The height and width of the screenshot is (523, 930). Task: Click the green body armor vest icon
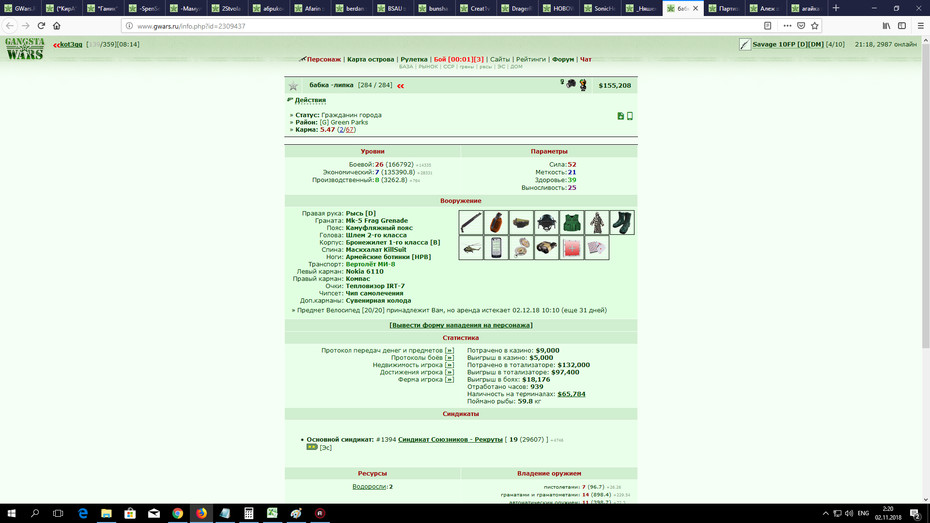pos(571,222)
